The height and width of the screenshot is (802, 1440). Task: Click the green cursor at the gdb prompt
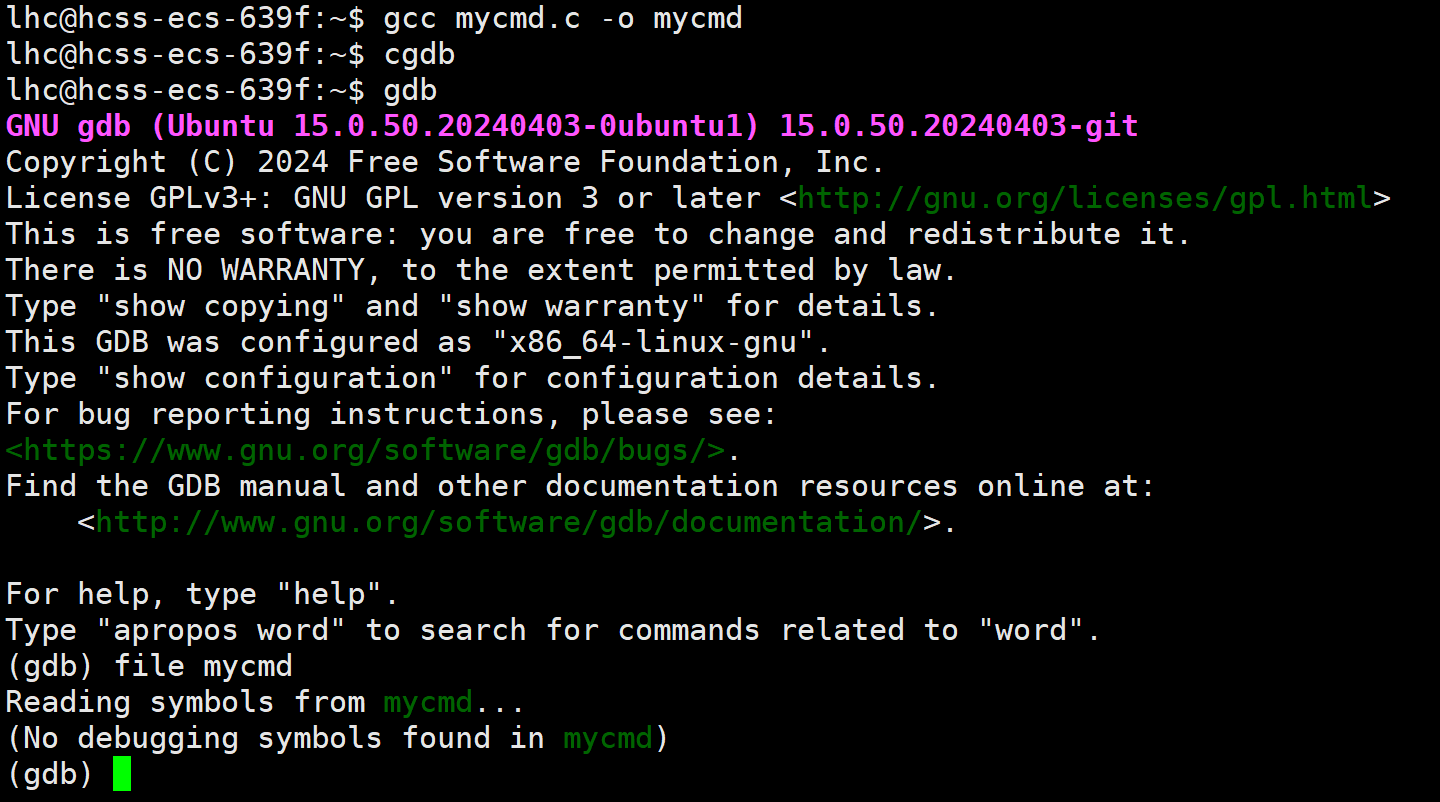[x=122, y=774]
